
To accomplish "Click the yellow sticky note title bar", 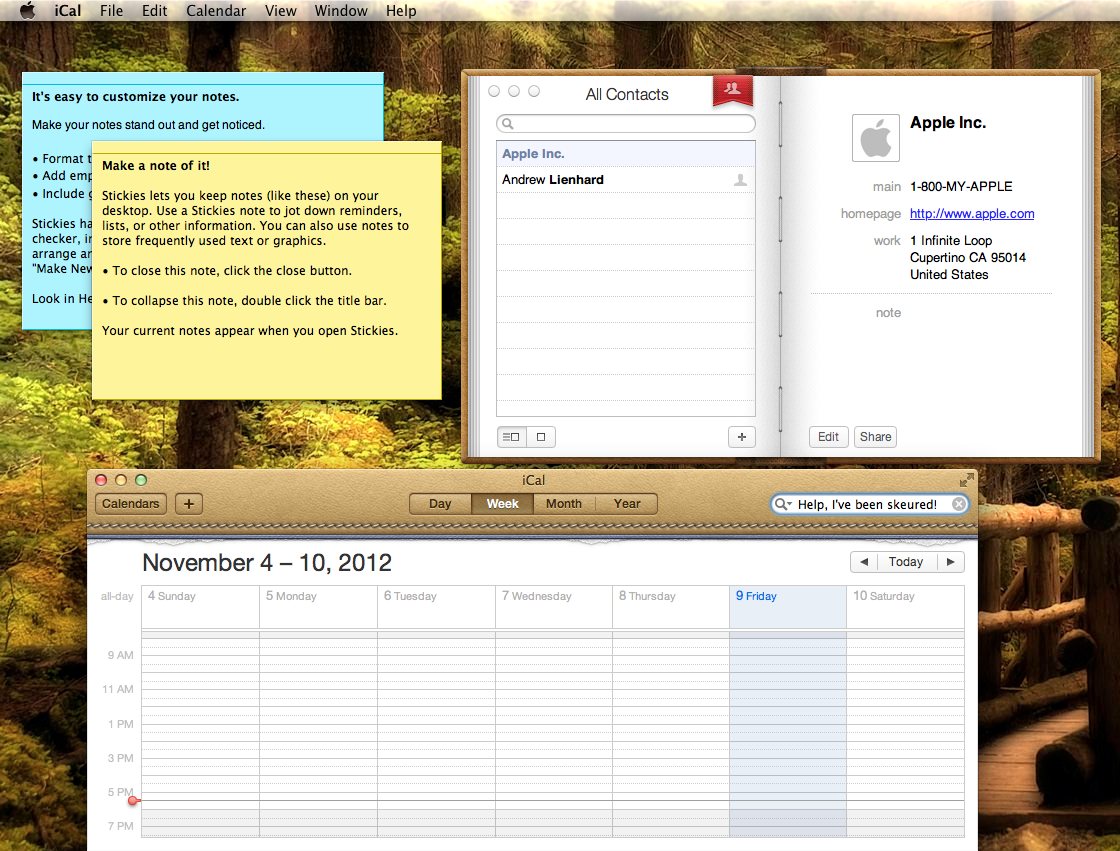I will click(x=266, y=147).
